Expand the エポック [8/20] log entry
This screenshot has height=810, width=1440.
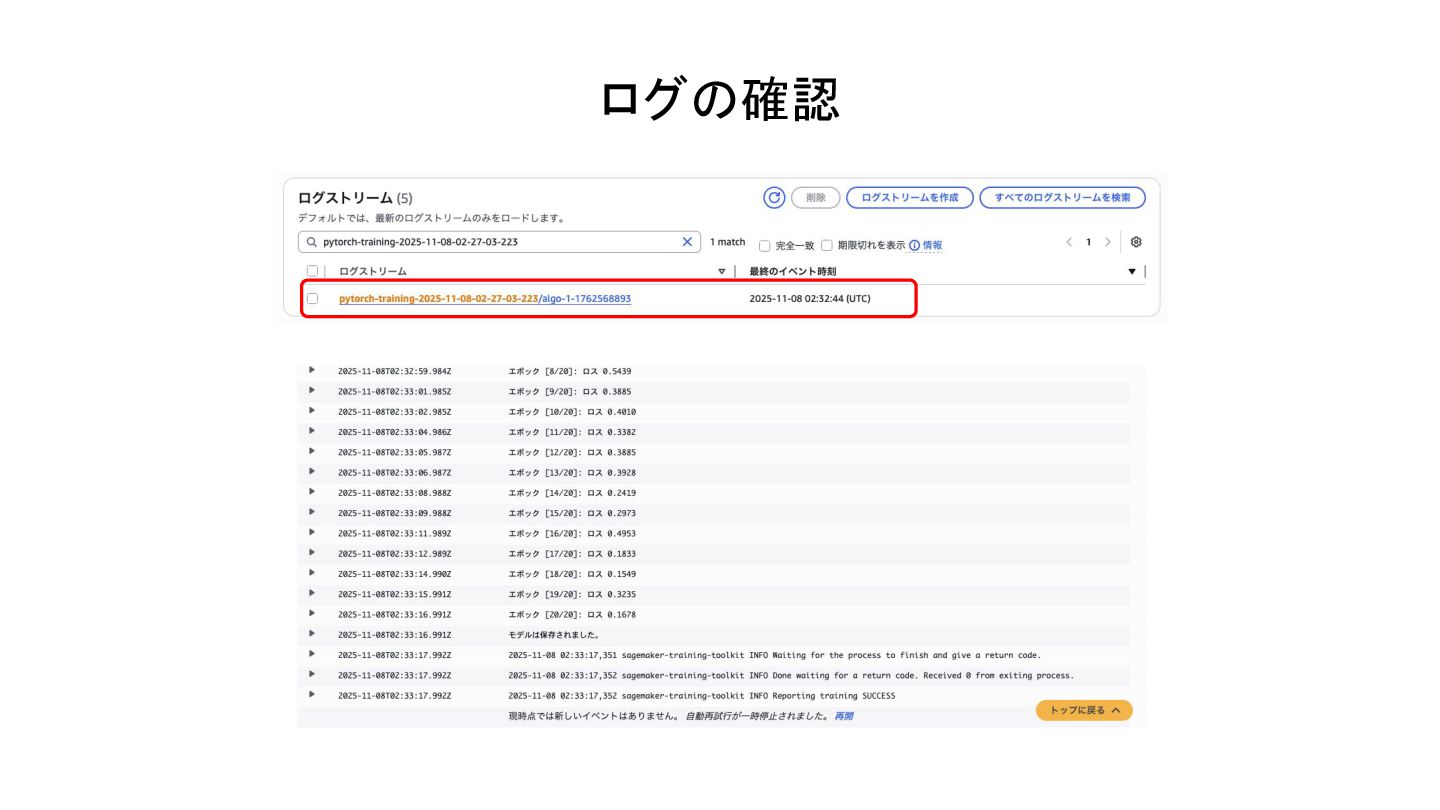312,370
